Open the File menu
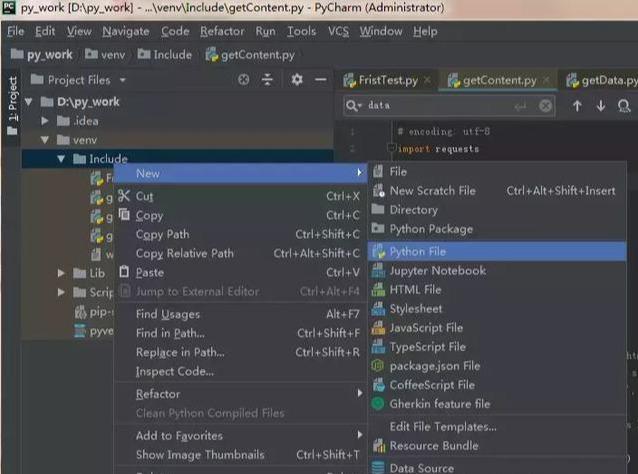638x474 pixels. [x=15, y=31]
